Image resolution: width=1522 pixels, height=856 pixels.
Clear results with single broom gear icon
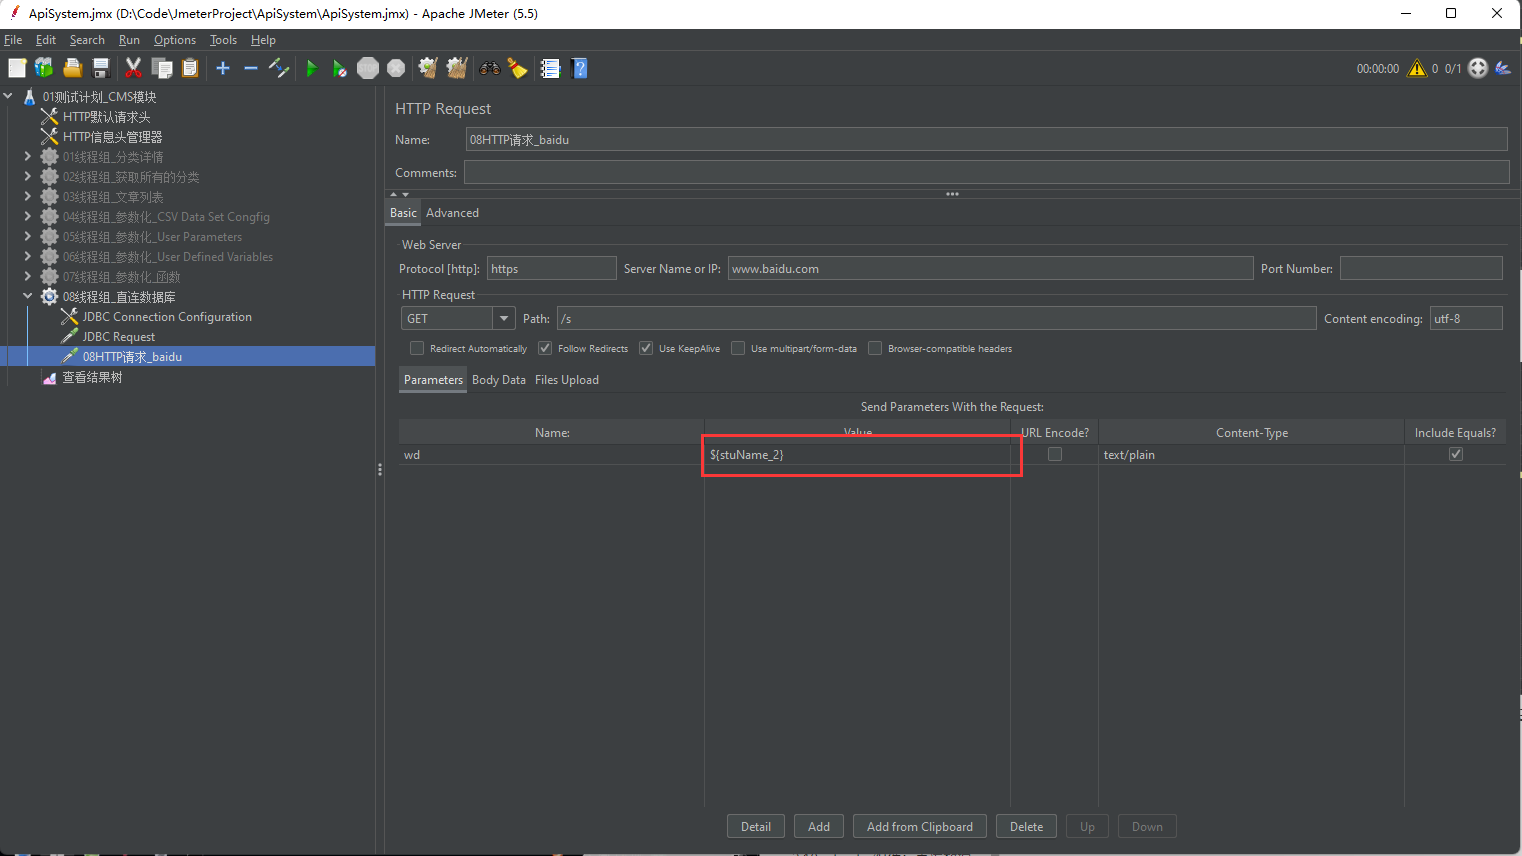(428, 68)
